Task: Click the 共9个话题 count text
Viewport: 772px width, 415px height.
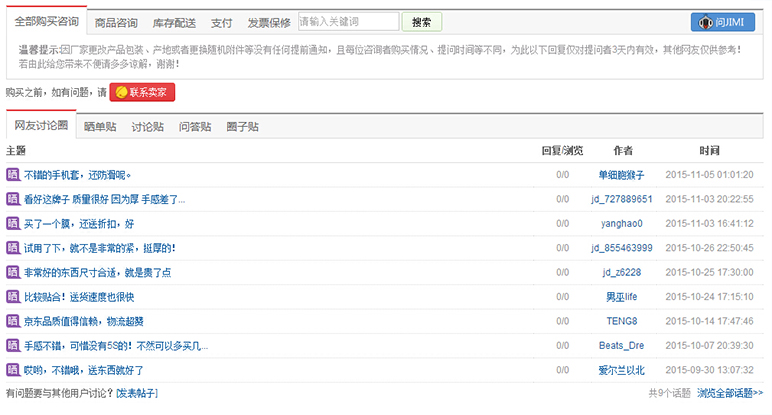Action: pos(670,393)
